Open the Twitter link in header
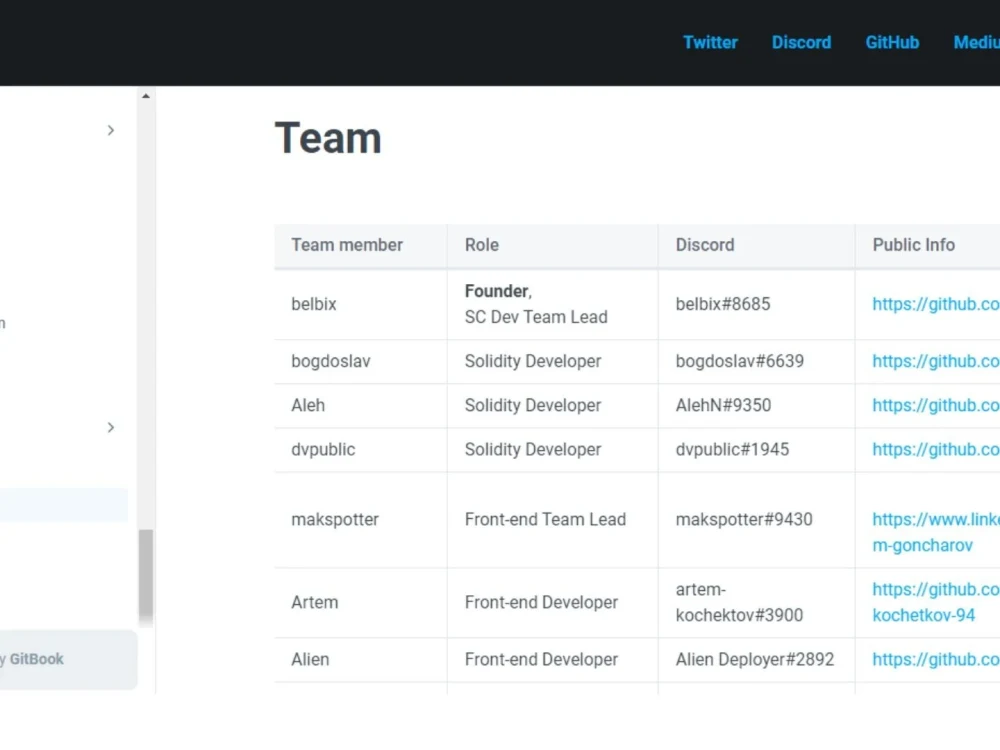This screenshot has width=1000, height=750. (710, 42)
